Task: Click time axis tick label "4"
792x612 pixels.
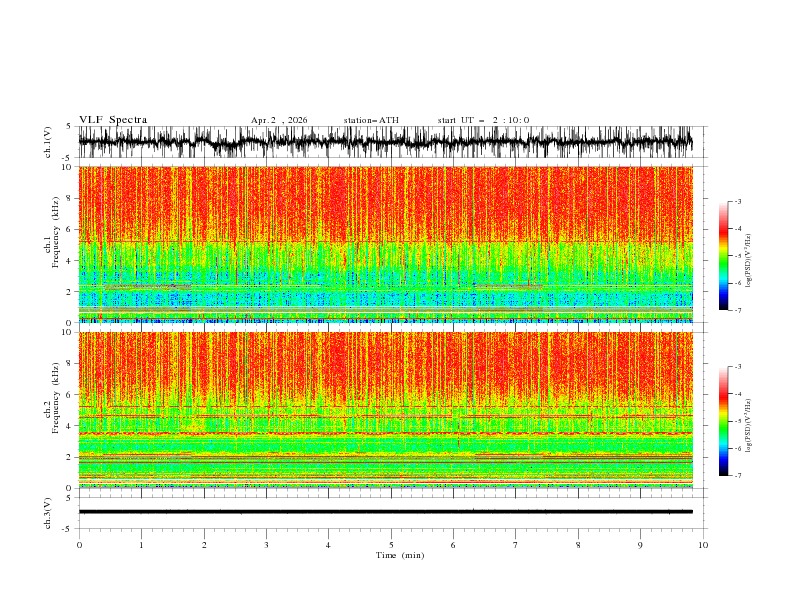Action: click(328, 545)
